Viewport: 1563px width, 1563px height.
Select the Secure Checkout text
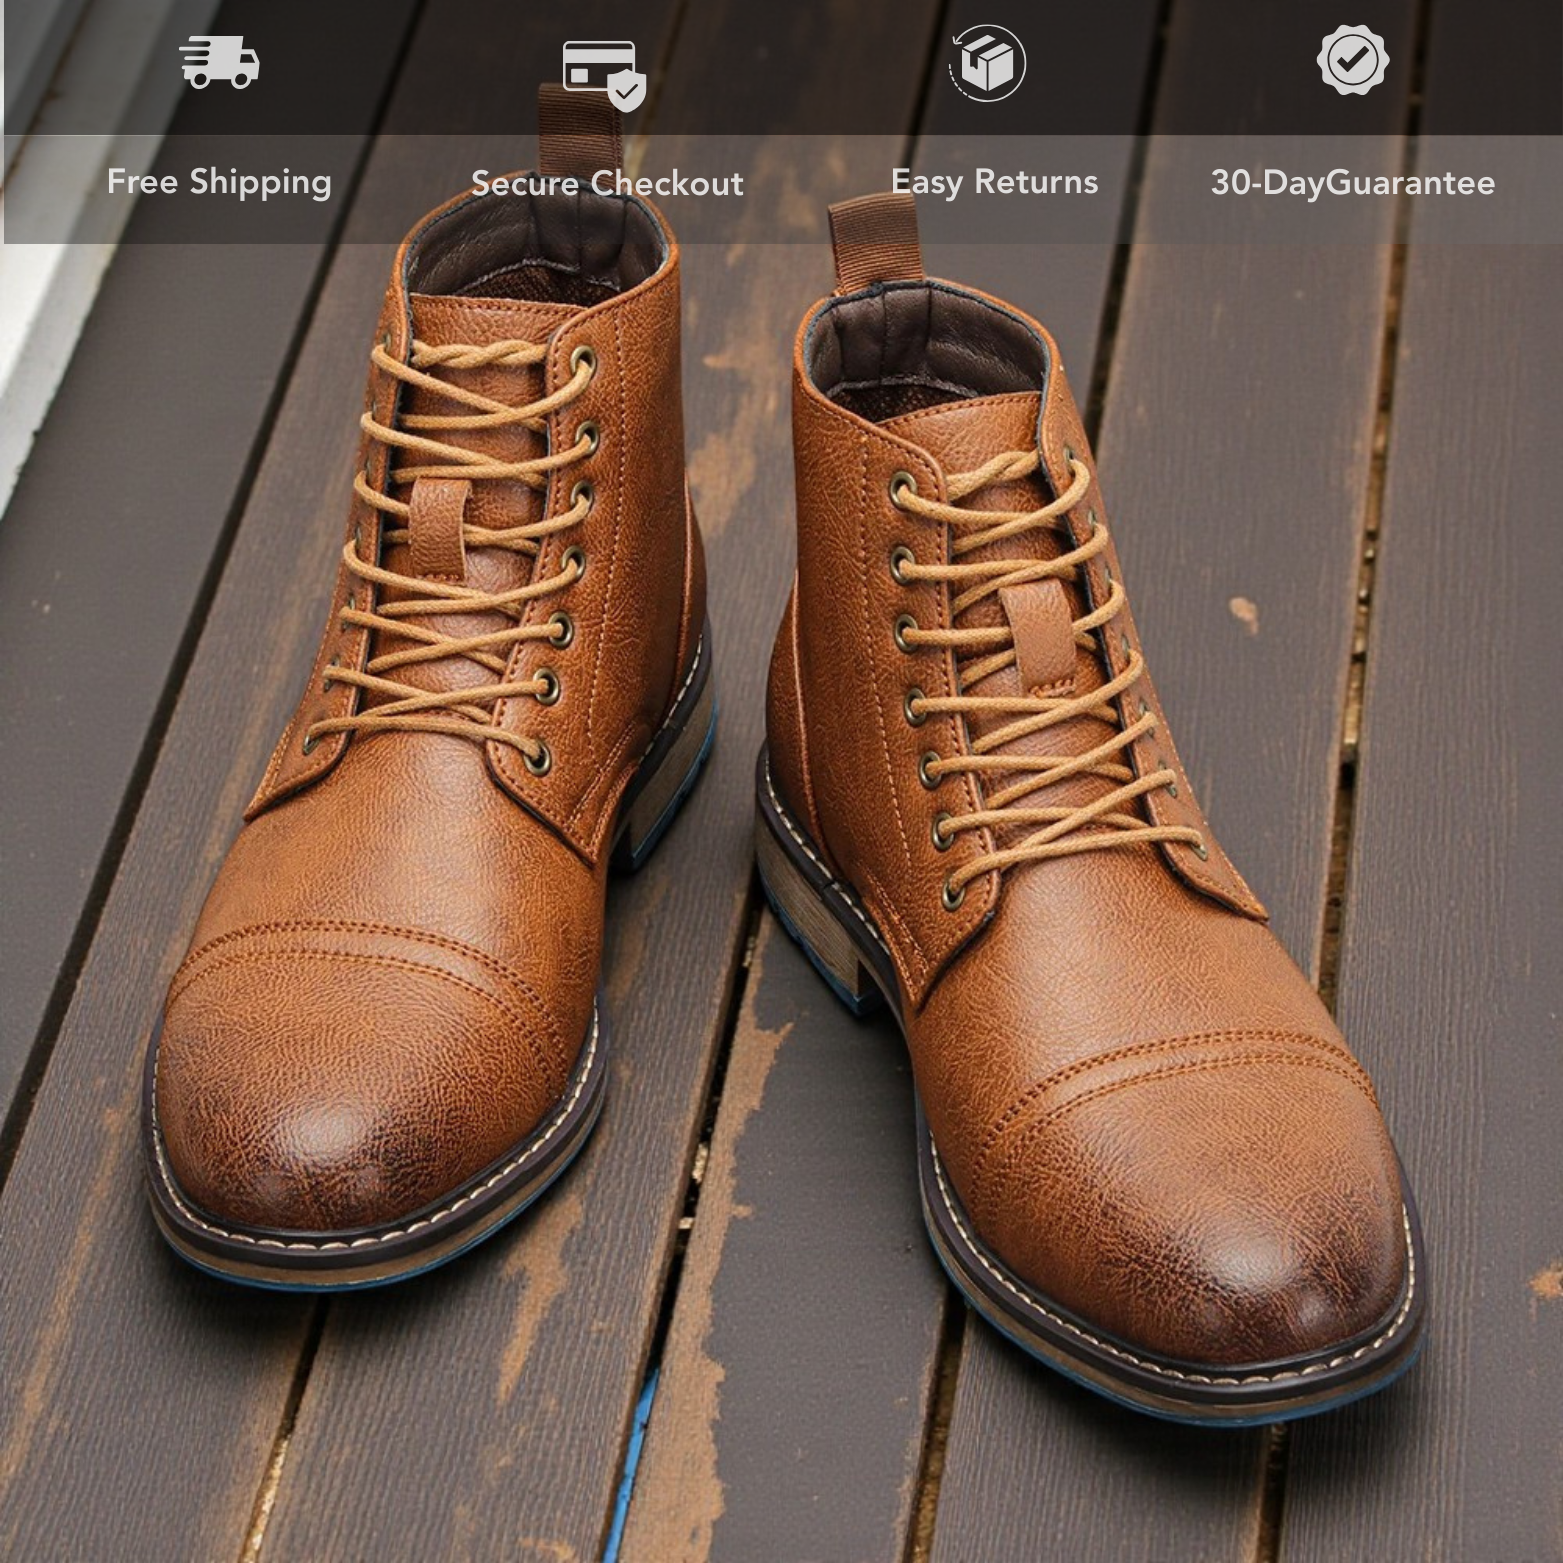click(607, 183)
